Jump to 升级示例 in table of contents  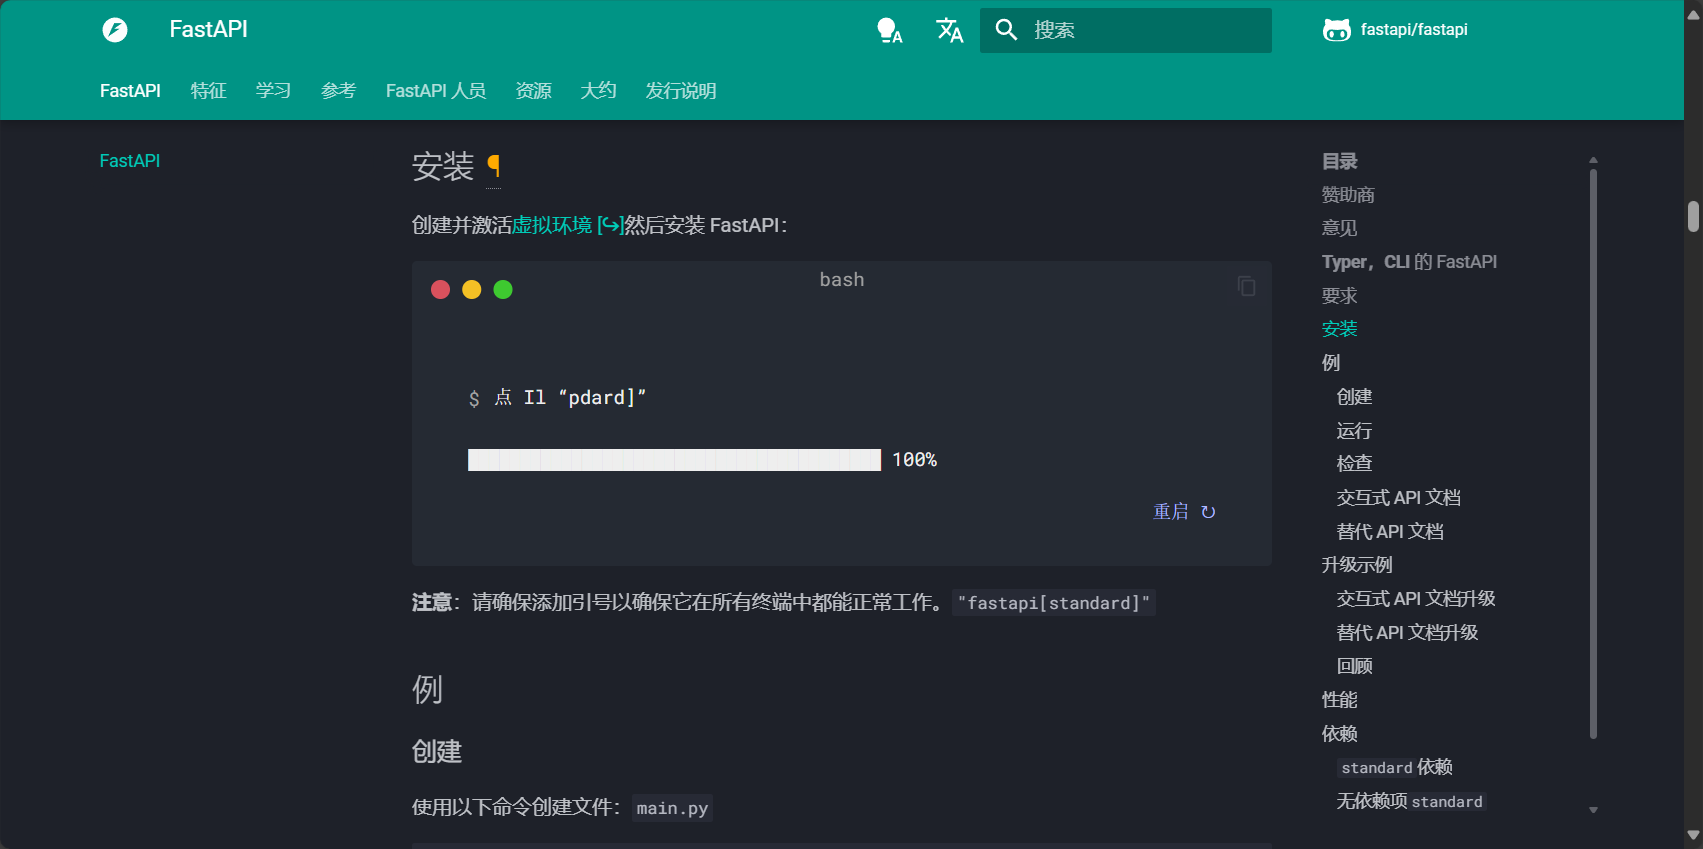pos(1357,565)
